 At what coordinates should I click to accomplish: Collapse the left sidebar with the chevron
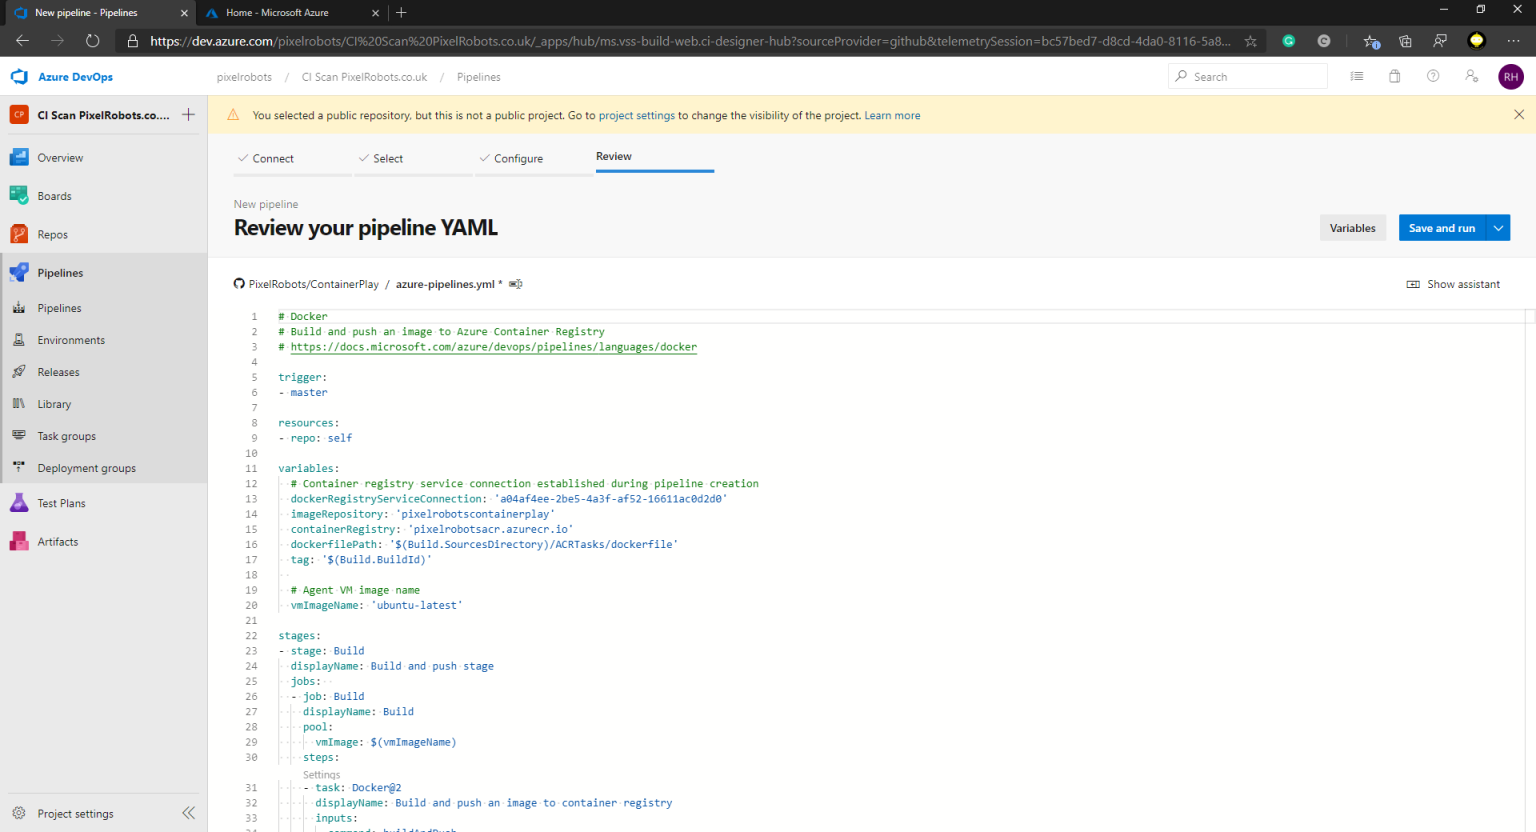point(188,812)
